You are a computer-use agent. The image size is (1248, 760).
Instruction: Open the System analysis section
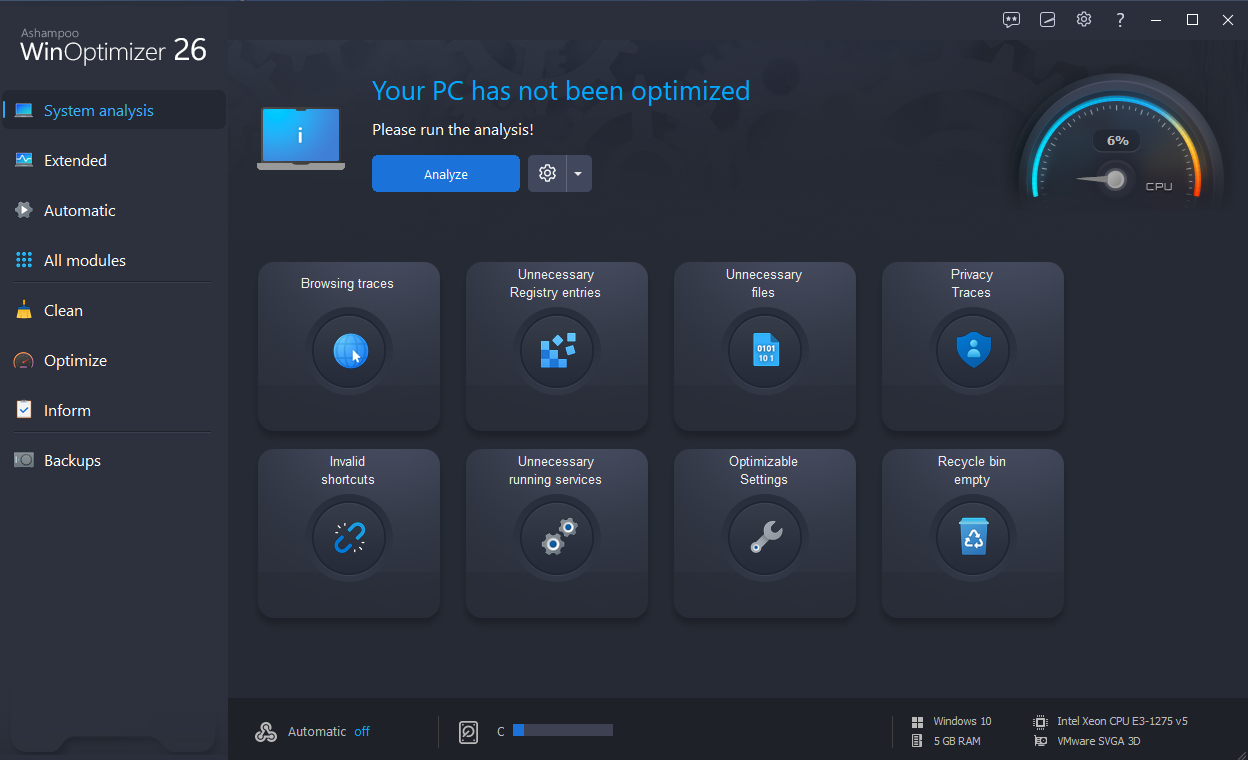click(114, 110)
